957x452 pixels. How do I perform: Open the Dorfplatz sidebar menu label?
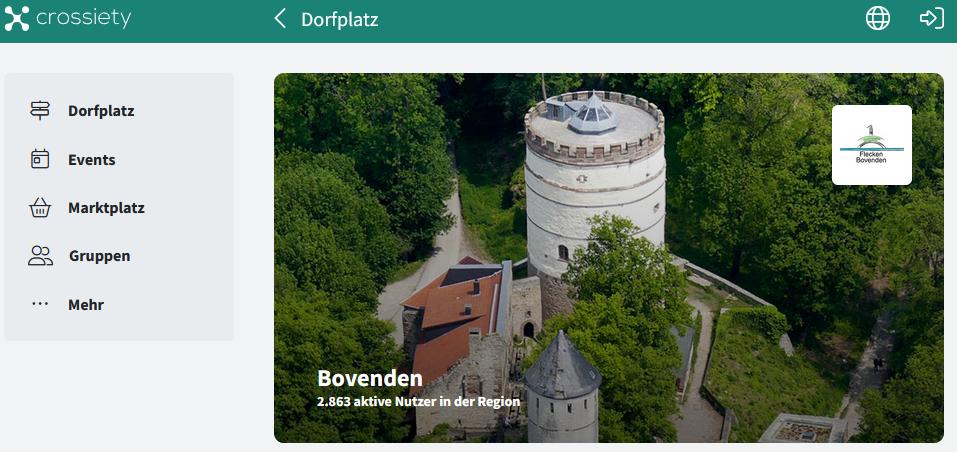pos(101,111)
